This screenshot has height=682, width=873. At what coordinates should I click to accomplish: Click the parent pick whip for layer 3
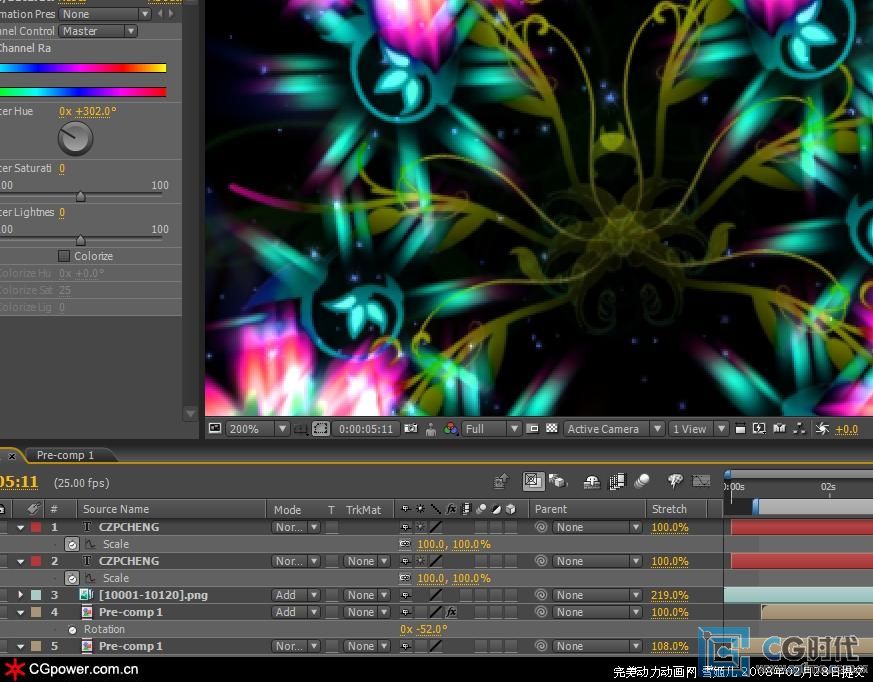541,595
